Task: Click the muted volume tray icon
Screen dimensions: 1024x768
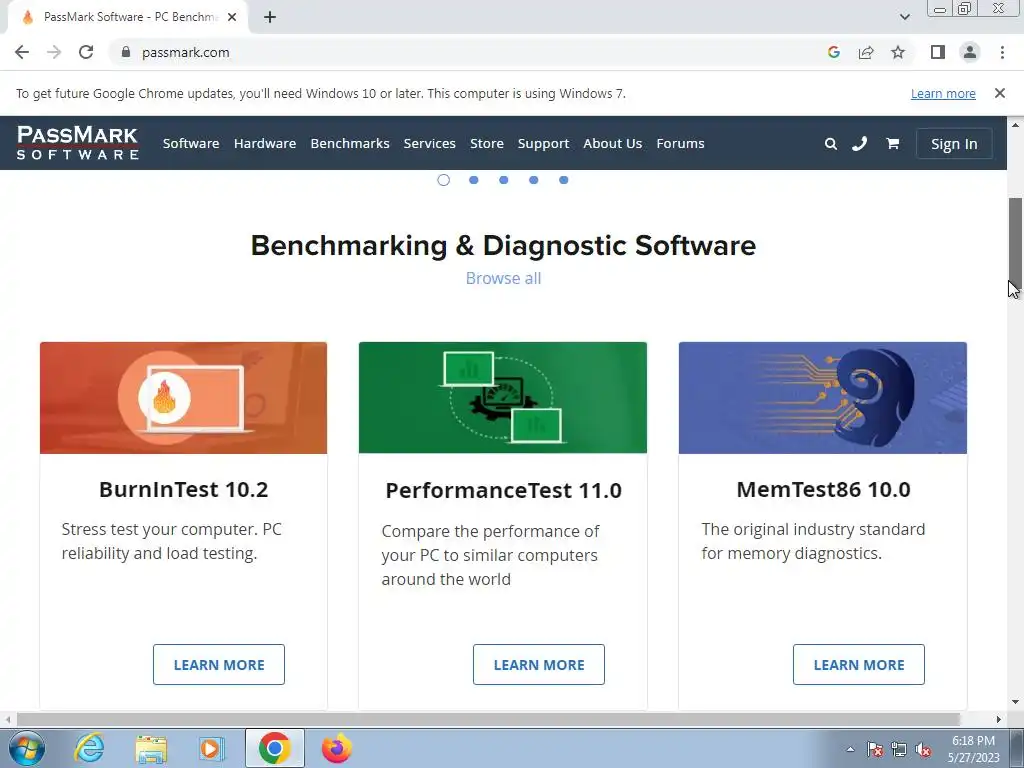Action: 923,750
